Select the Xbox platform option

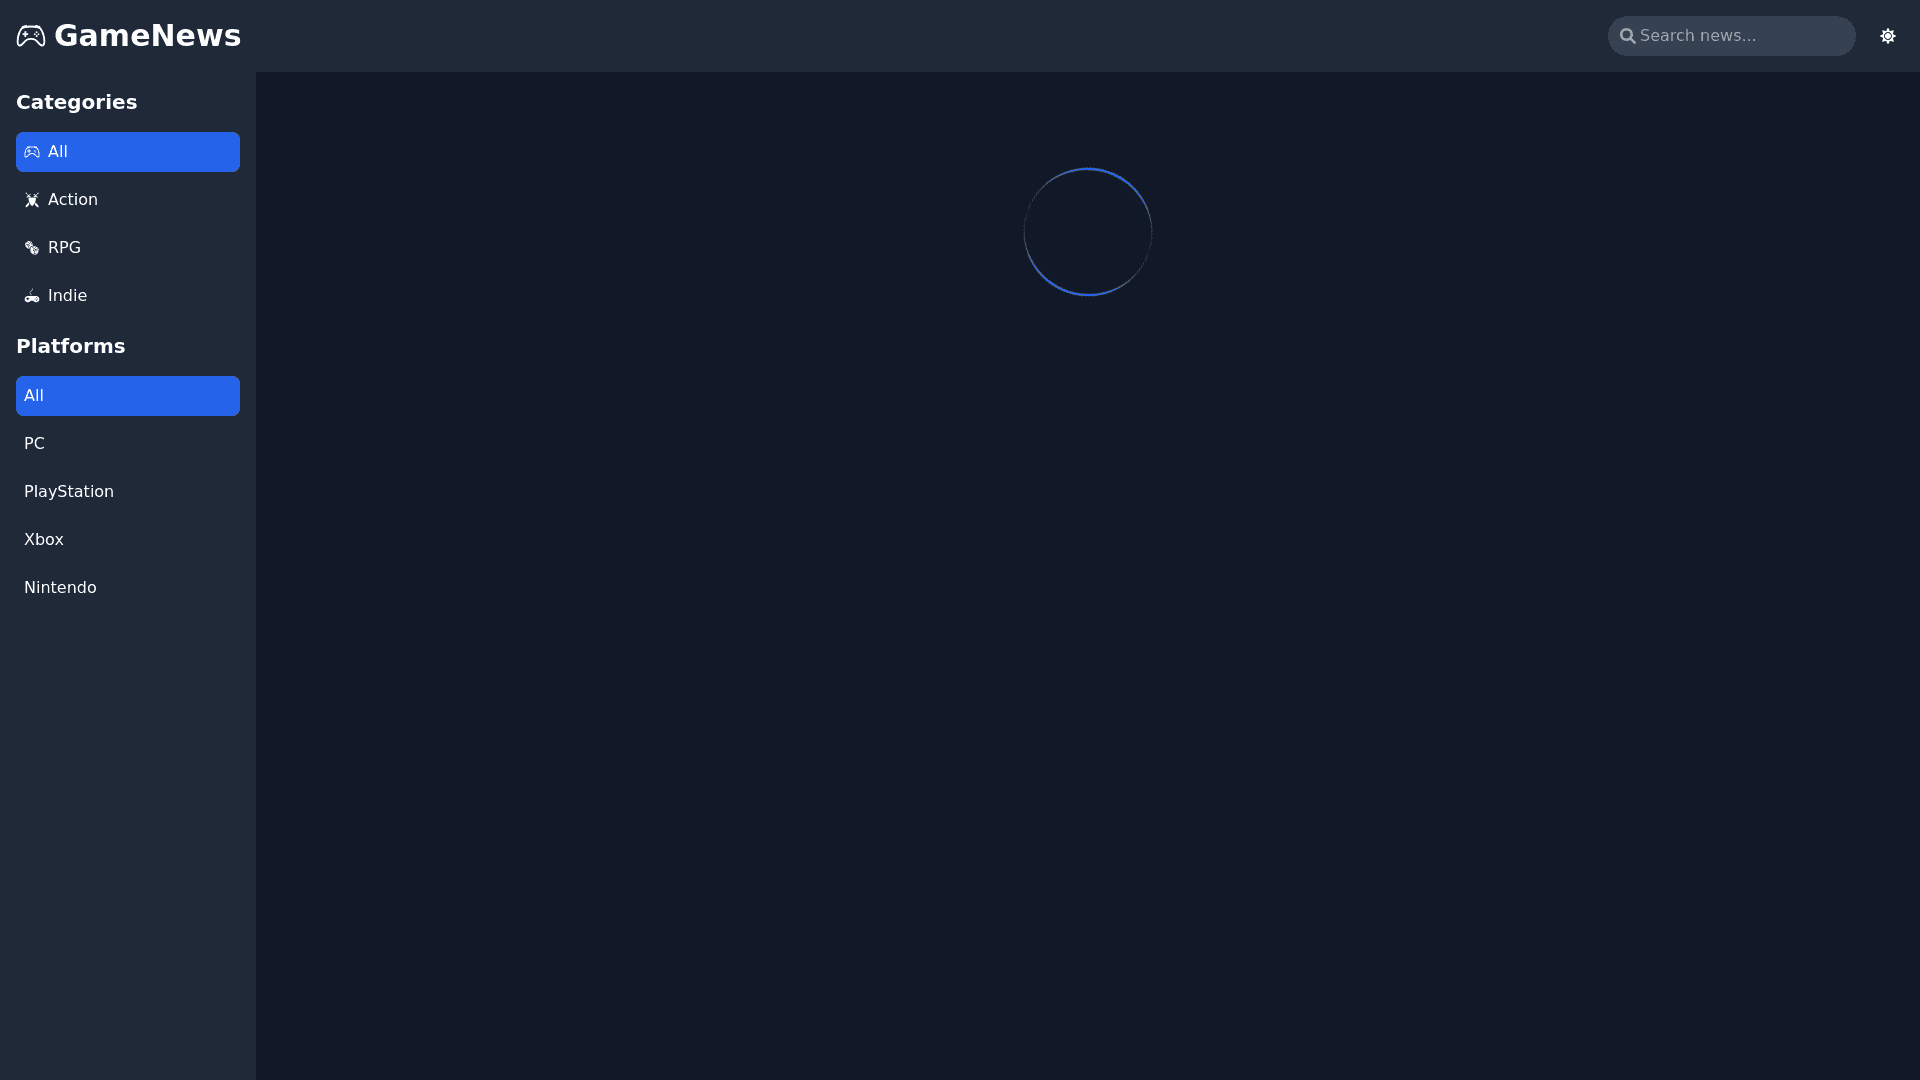click(128, 540)
